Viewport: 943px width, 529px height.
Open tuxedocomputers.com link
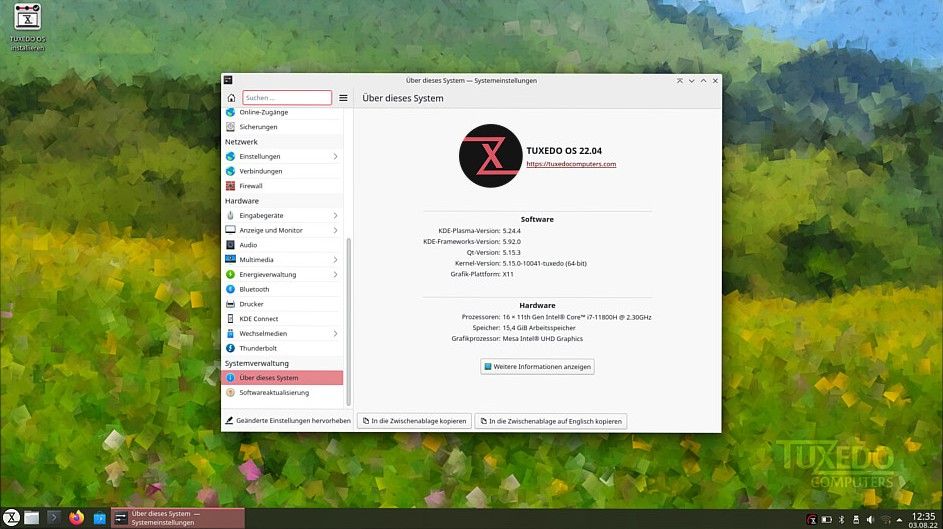571,164
